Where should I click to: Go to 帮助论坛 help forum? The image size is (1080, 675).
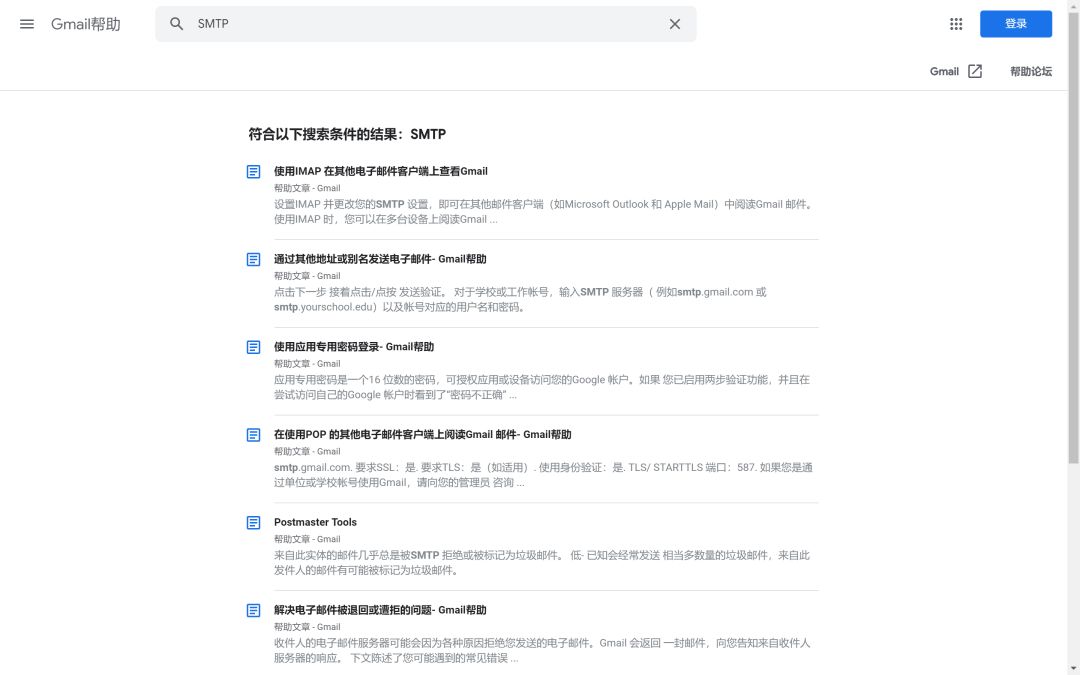pyautogui.click(x=1030, y=71)
